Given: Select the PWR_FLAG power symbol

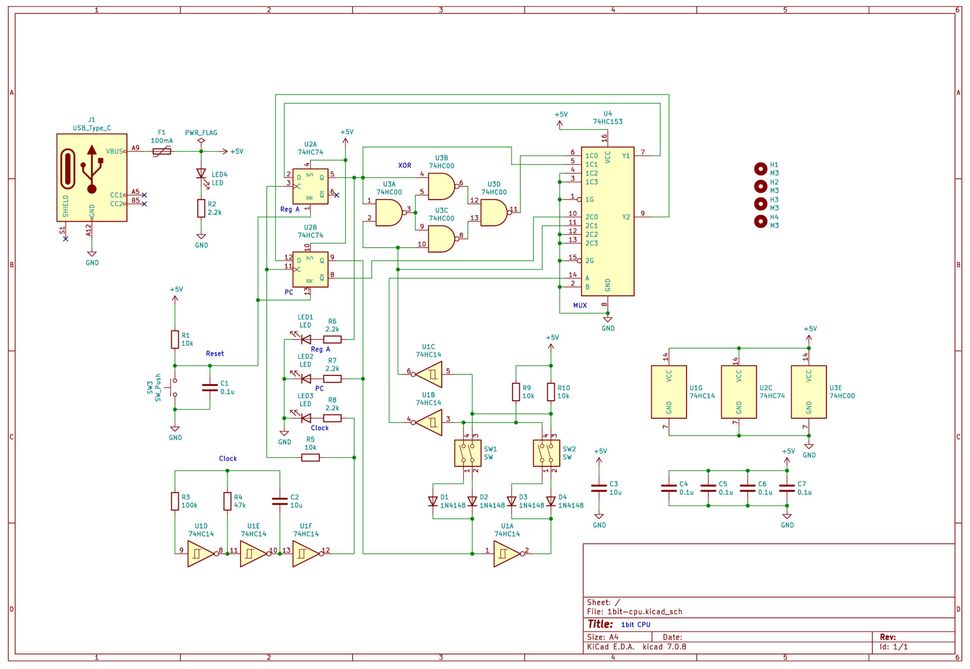Looking at the screenshot, I should 200,142.
